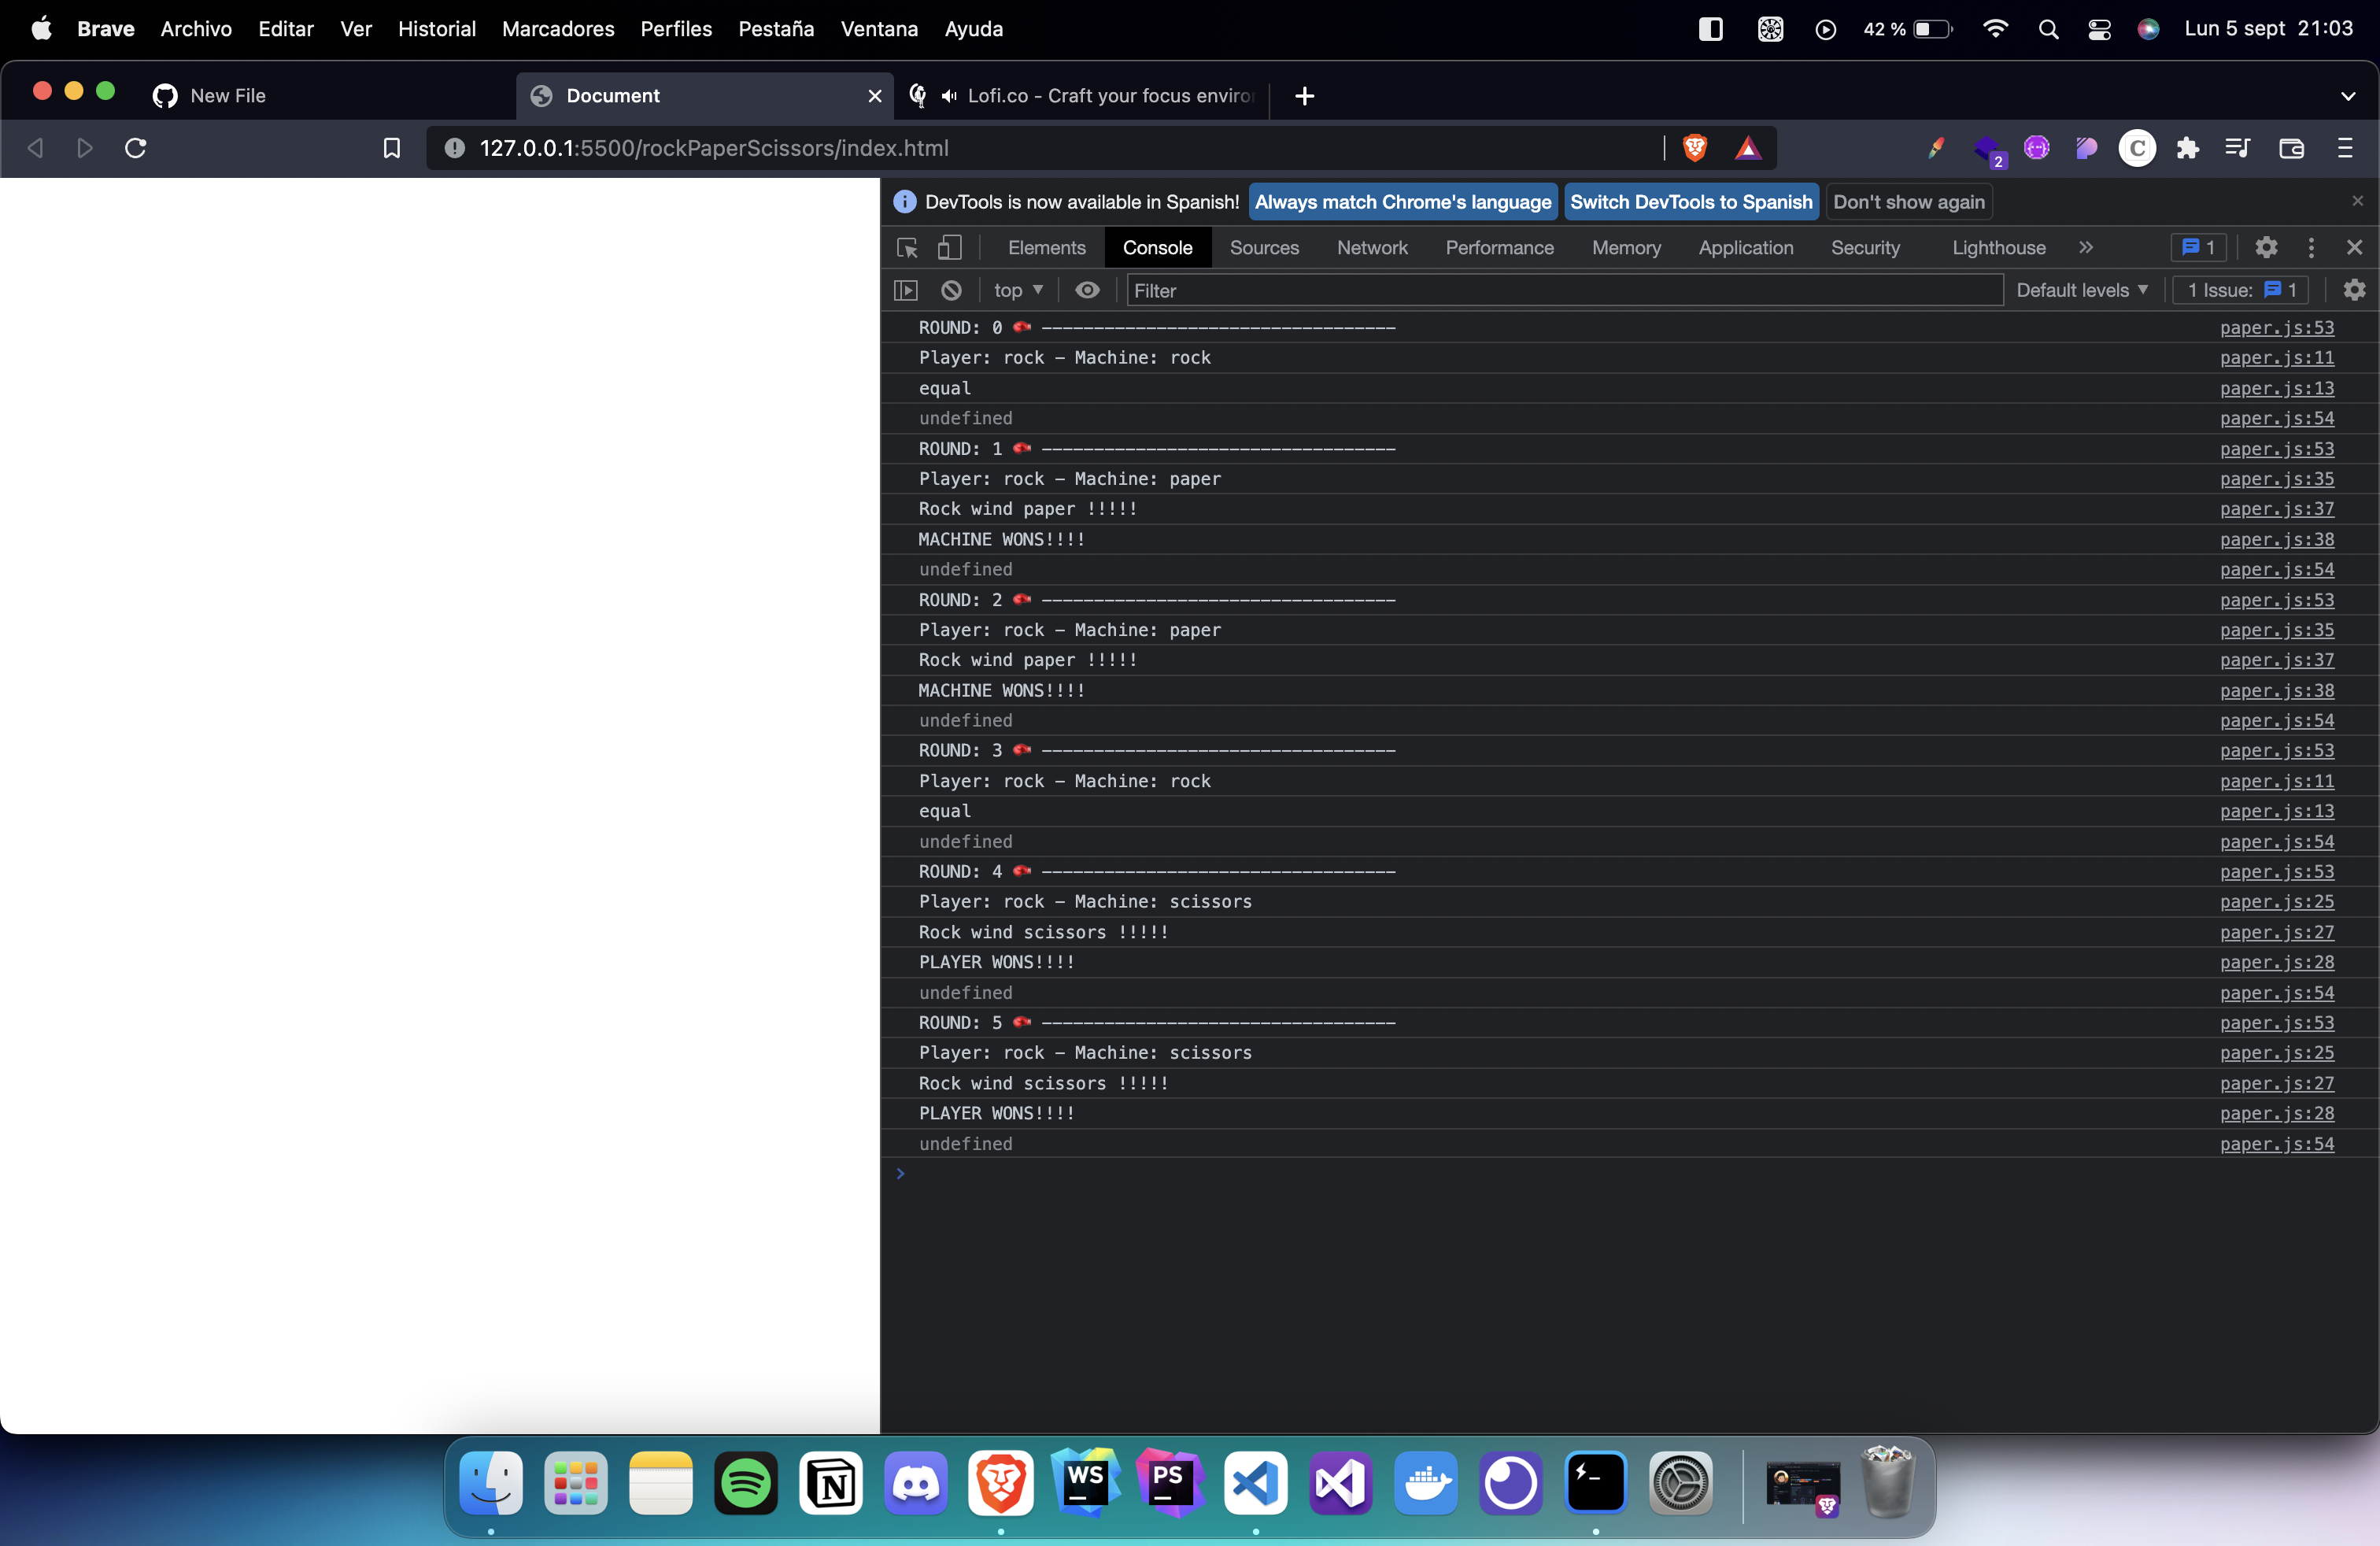Open the Brave Rewards triangle icon
This screenshot has width=2380, height=1546.
click(x=1747, y=149)
